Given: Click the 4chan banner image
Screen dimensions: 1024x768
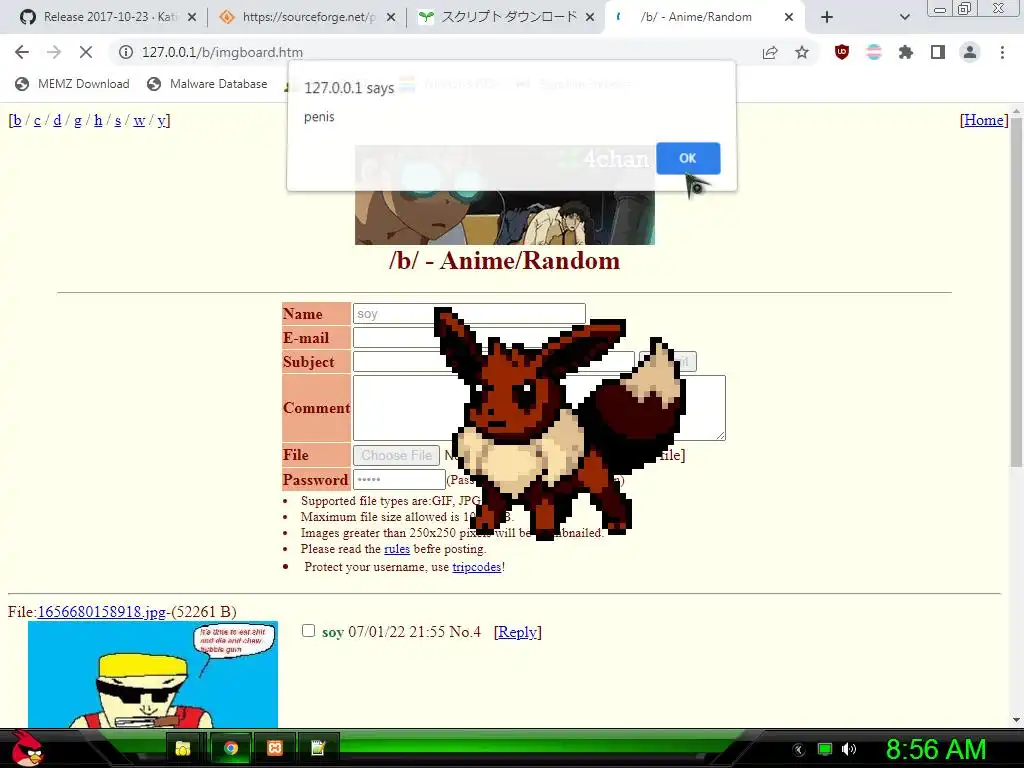Looking at the screenshot, I should 505,195.
